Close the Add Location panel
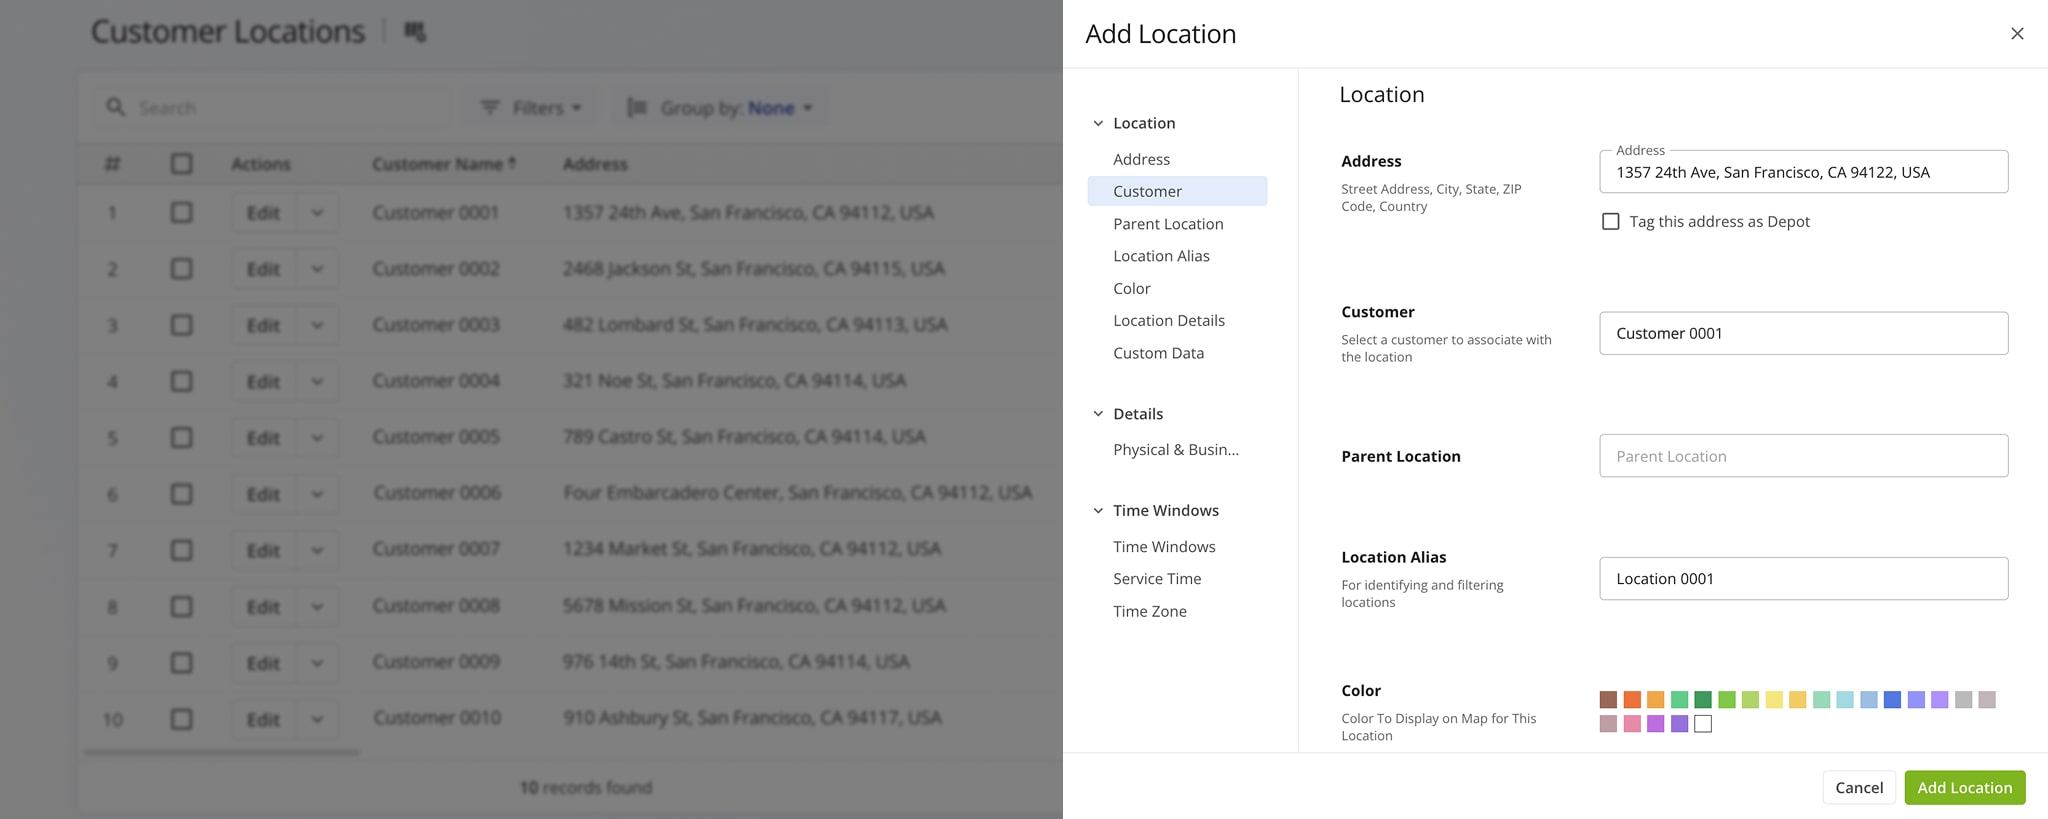The height and width of the screenshot is (819, 2048). (2017, 33)
